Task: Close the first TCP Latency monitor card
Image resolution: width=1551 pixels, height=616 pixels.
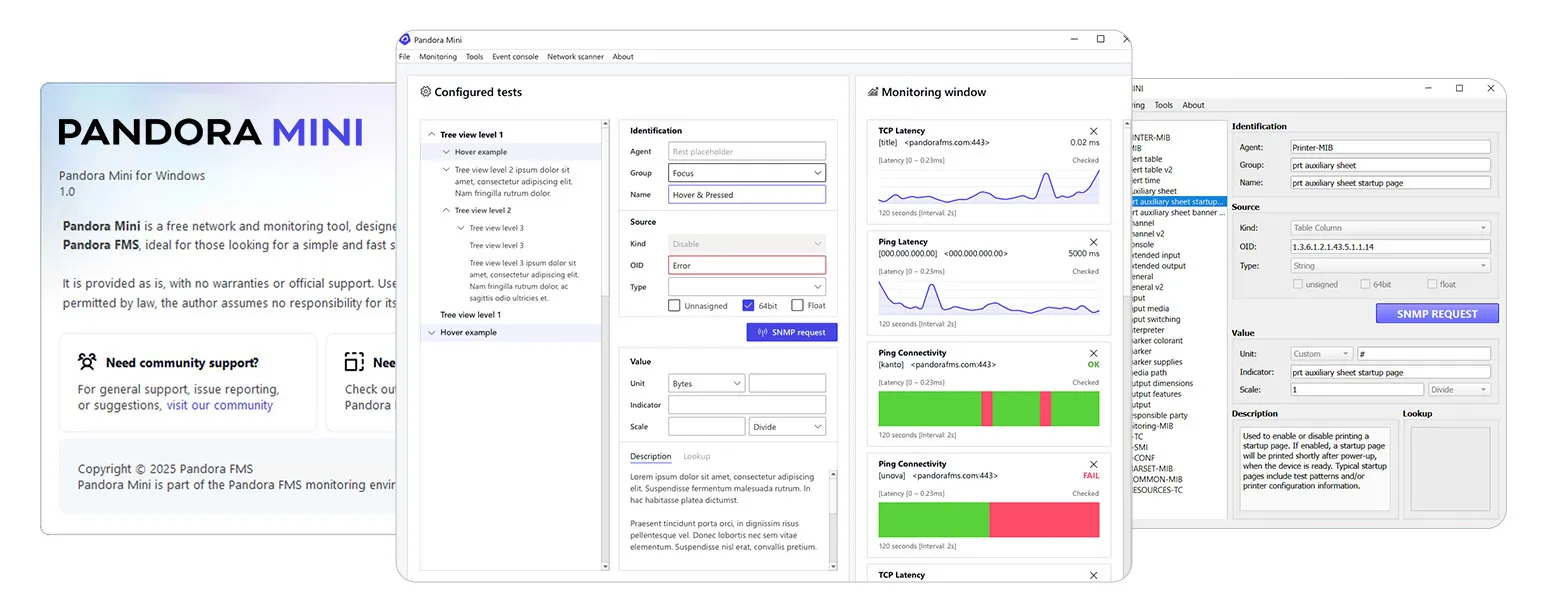Action: 1093,131
